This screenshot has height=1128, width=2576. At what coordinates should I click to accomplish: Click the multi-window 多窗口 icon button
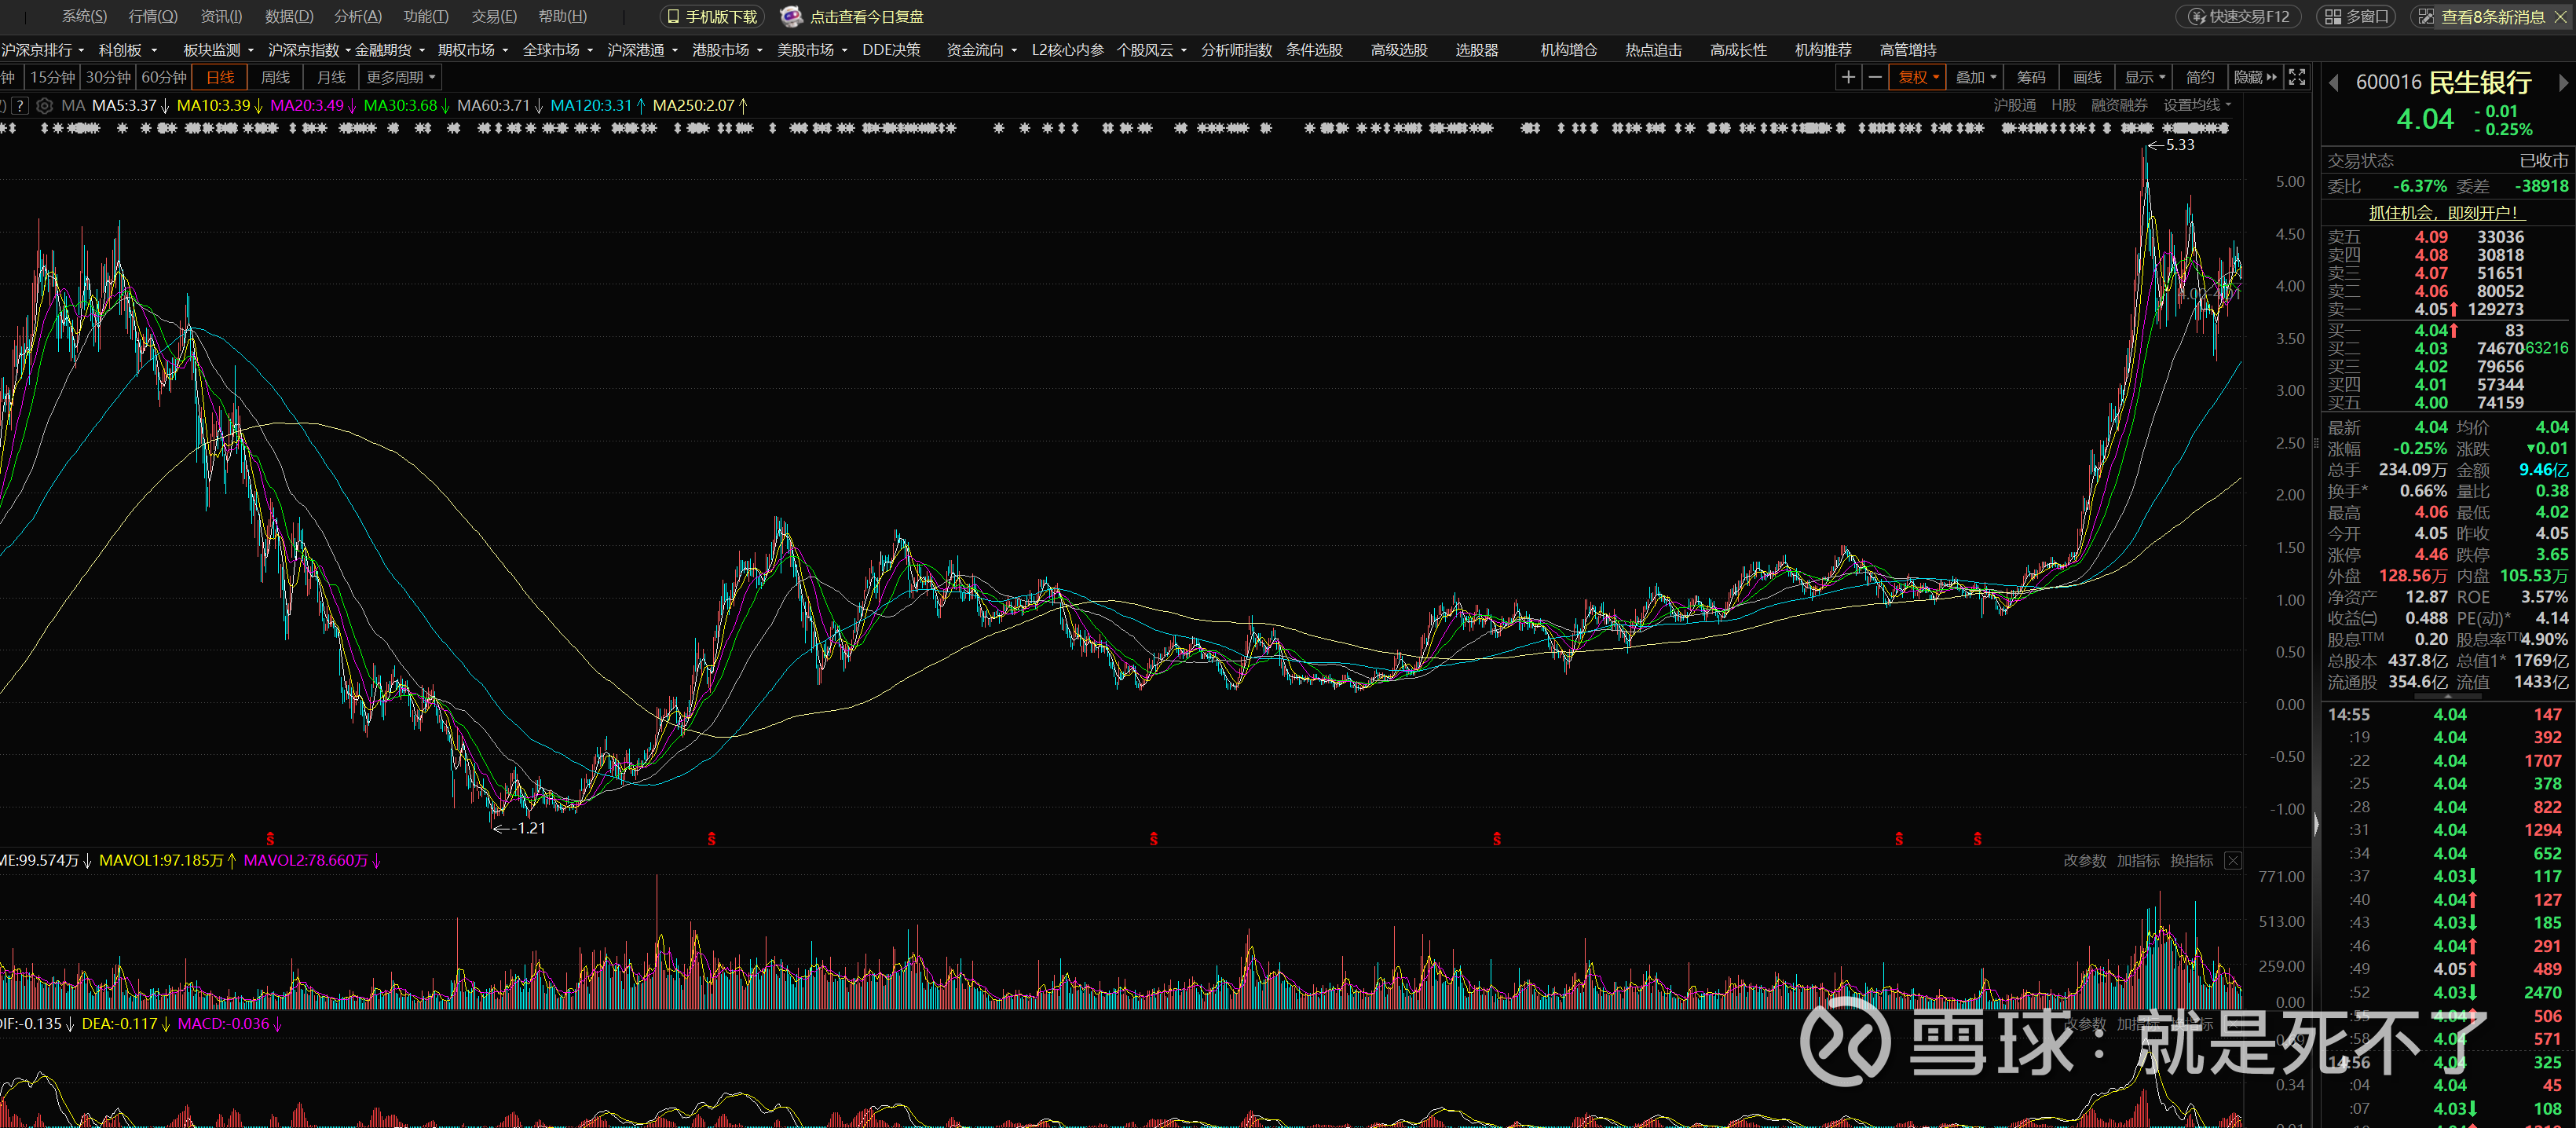point(2357,16)
